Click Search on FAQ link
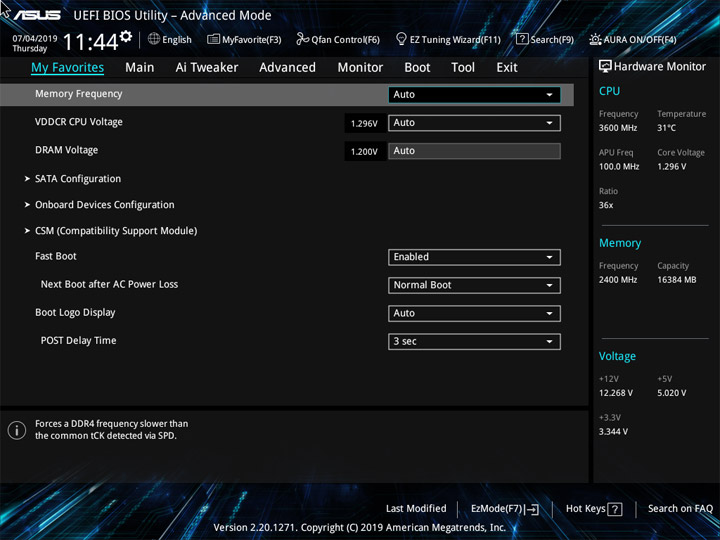The height and width of the screenshot is (540, 720). coord(681,508)
